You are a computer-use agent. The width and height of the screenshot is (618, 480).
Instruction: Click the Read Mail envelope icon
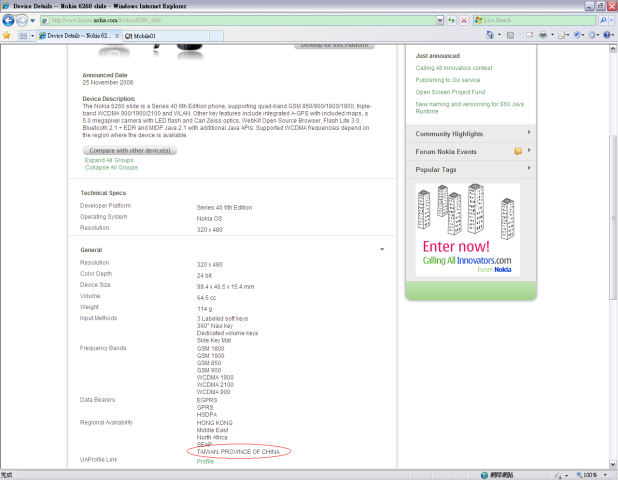[x=530, y=35]
